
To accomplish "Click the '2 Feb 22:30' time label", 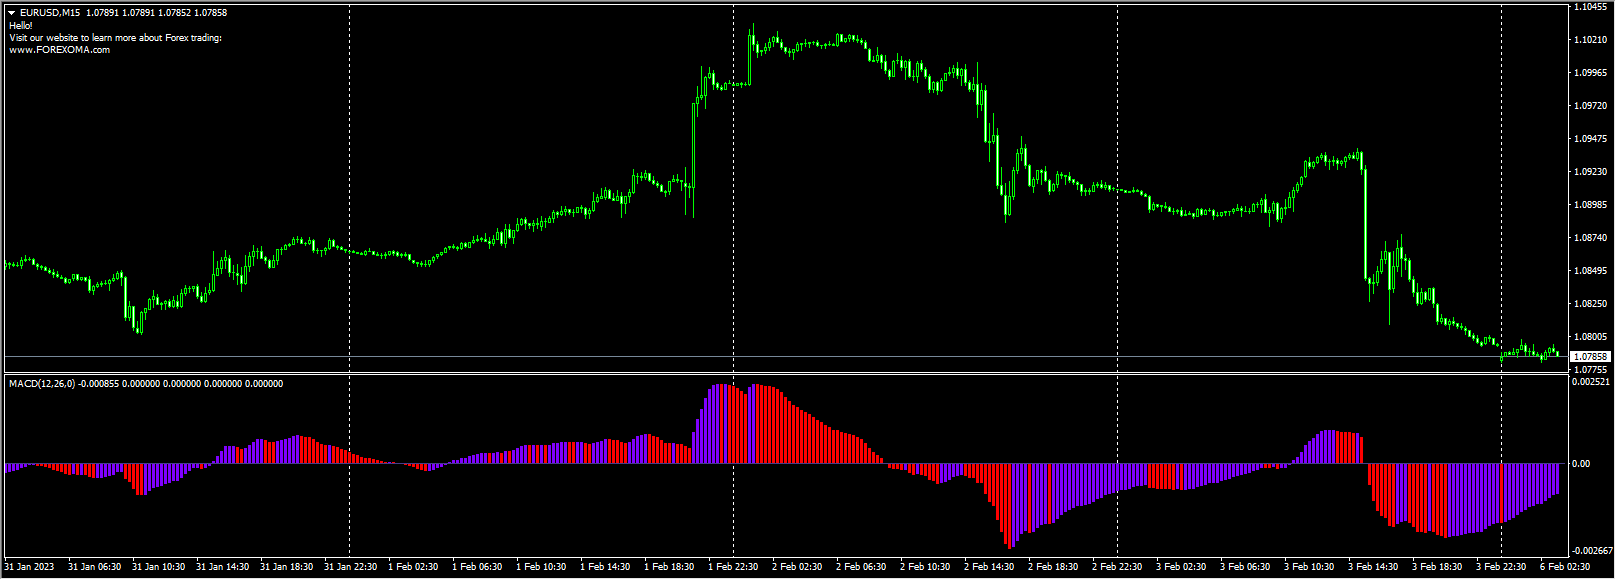I will (x=1117, y=567).
